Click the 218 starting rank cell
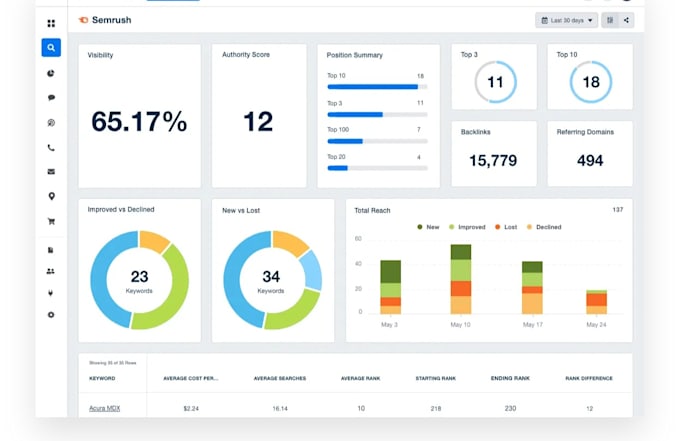This screenshot has width=680, height=441. pyautogui.click(x=436, y=408)
